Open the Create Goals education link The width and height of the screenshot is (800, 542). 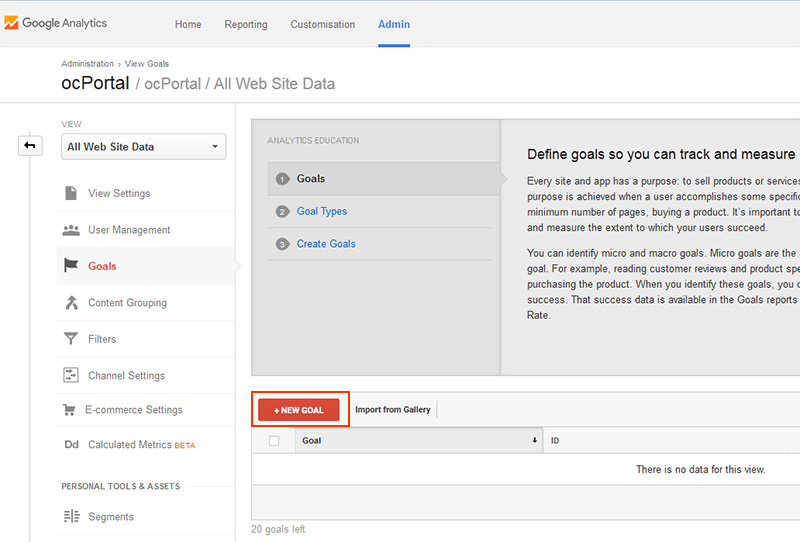326,244
